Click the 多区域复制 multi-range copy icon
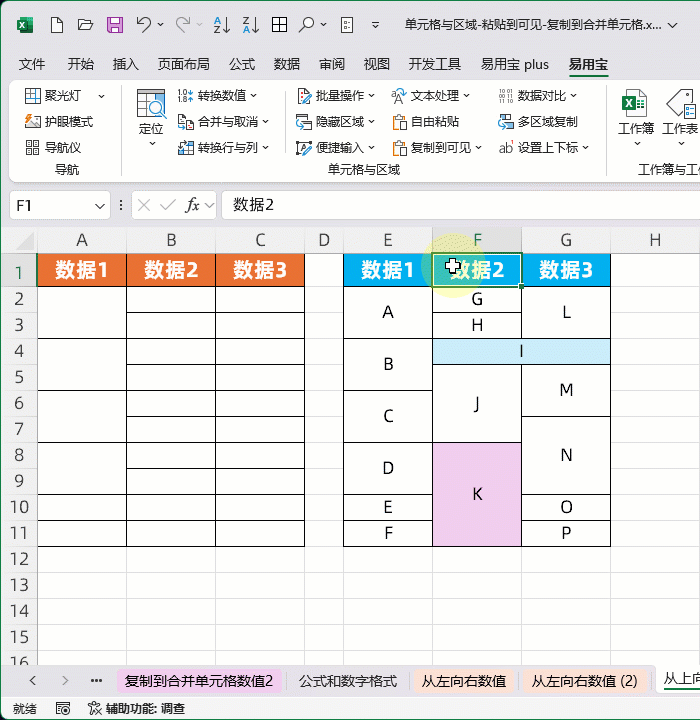Image resolution: width=700 pixels, height=720 pixels. point(506,122)
